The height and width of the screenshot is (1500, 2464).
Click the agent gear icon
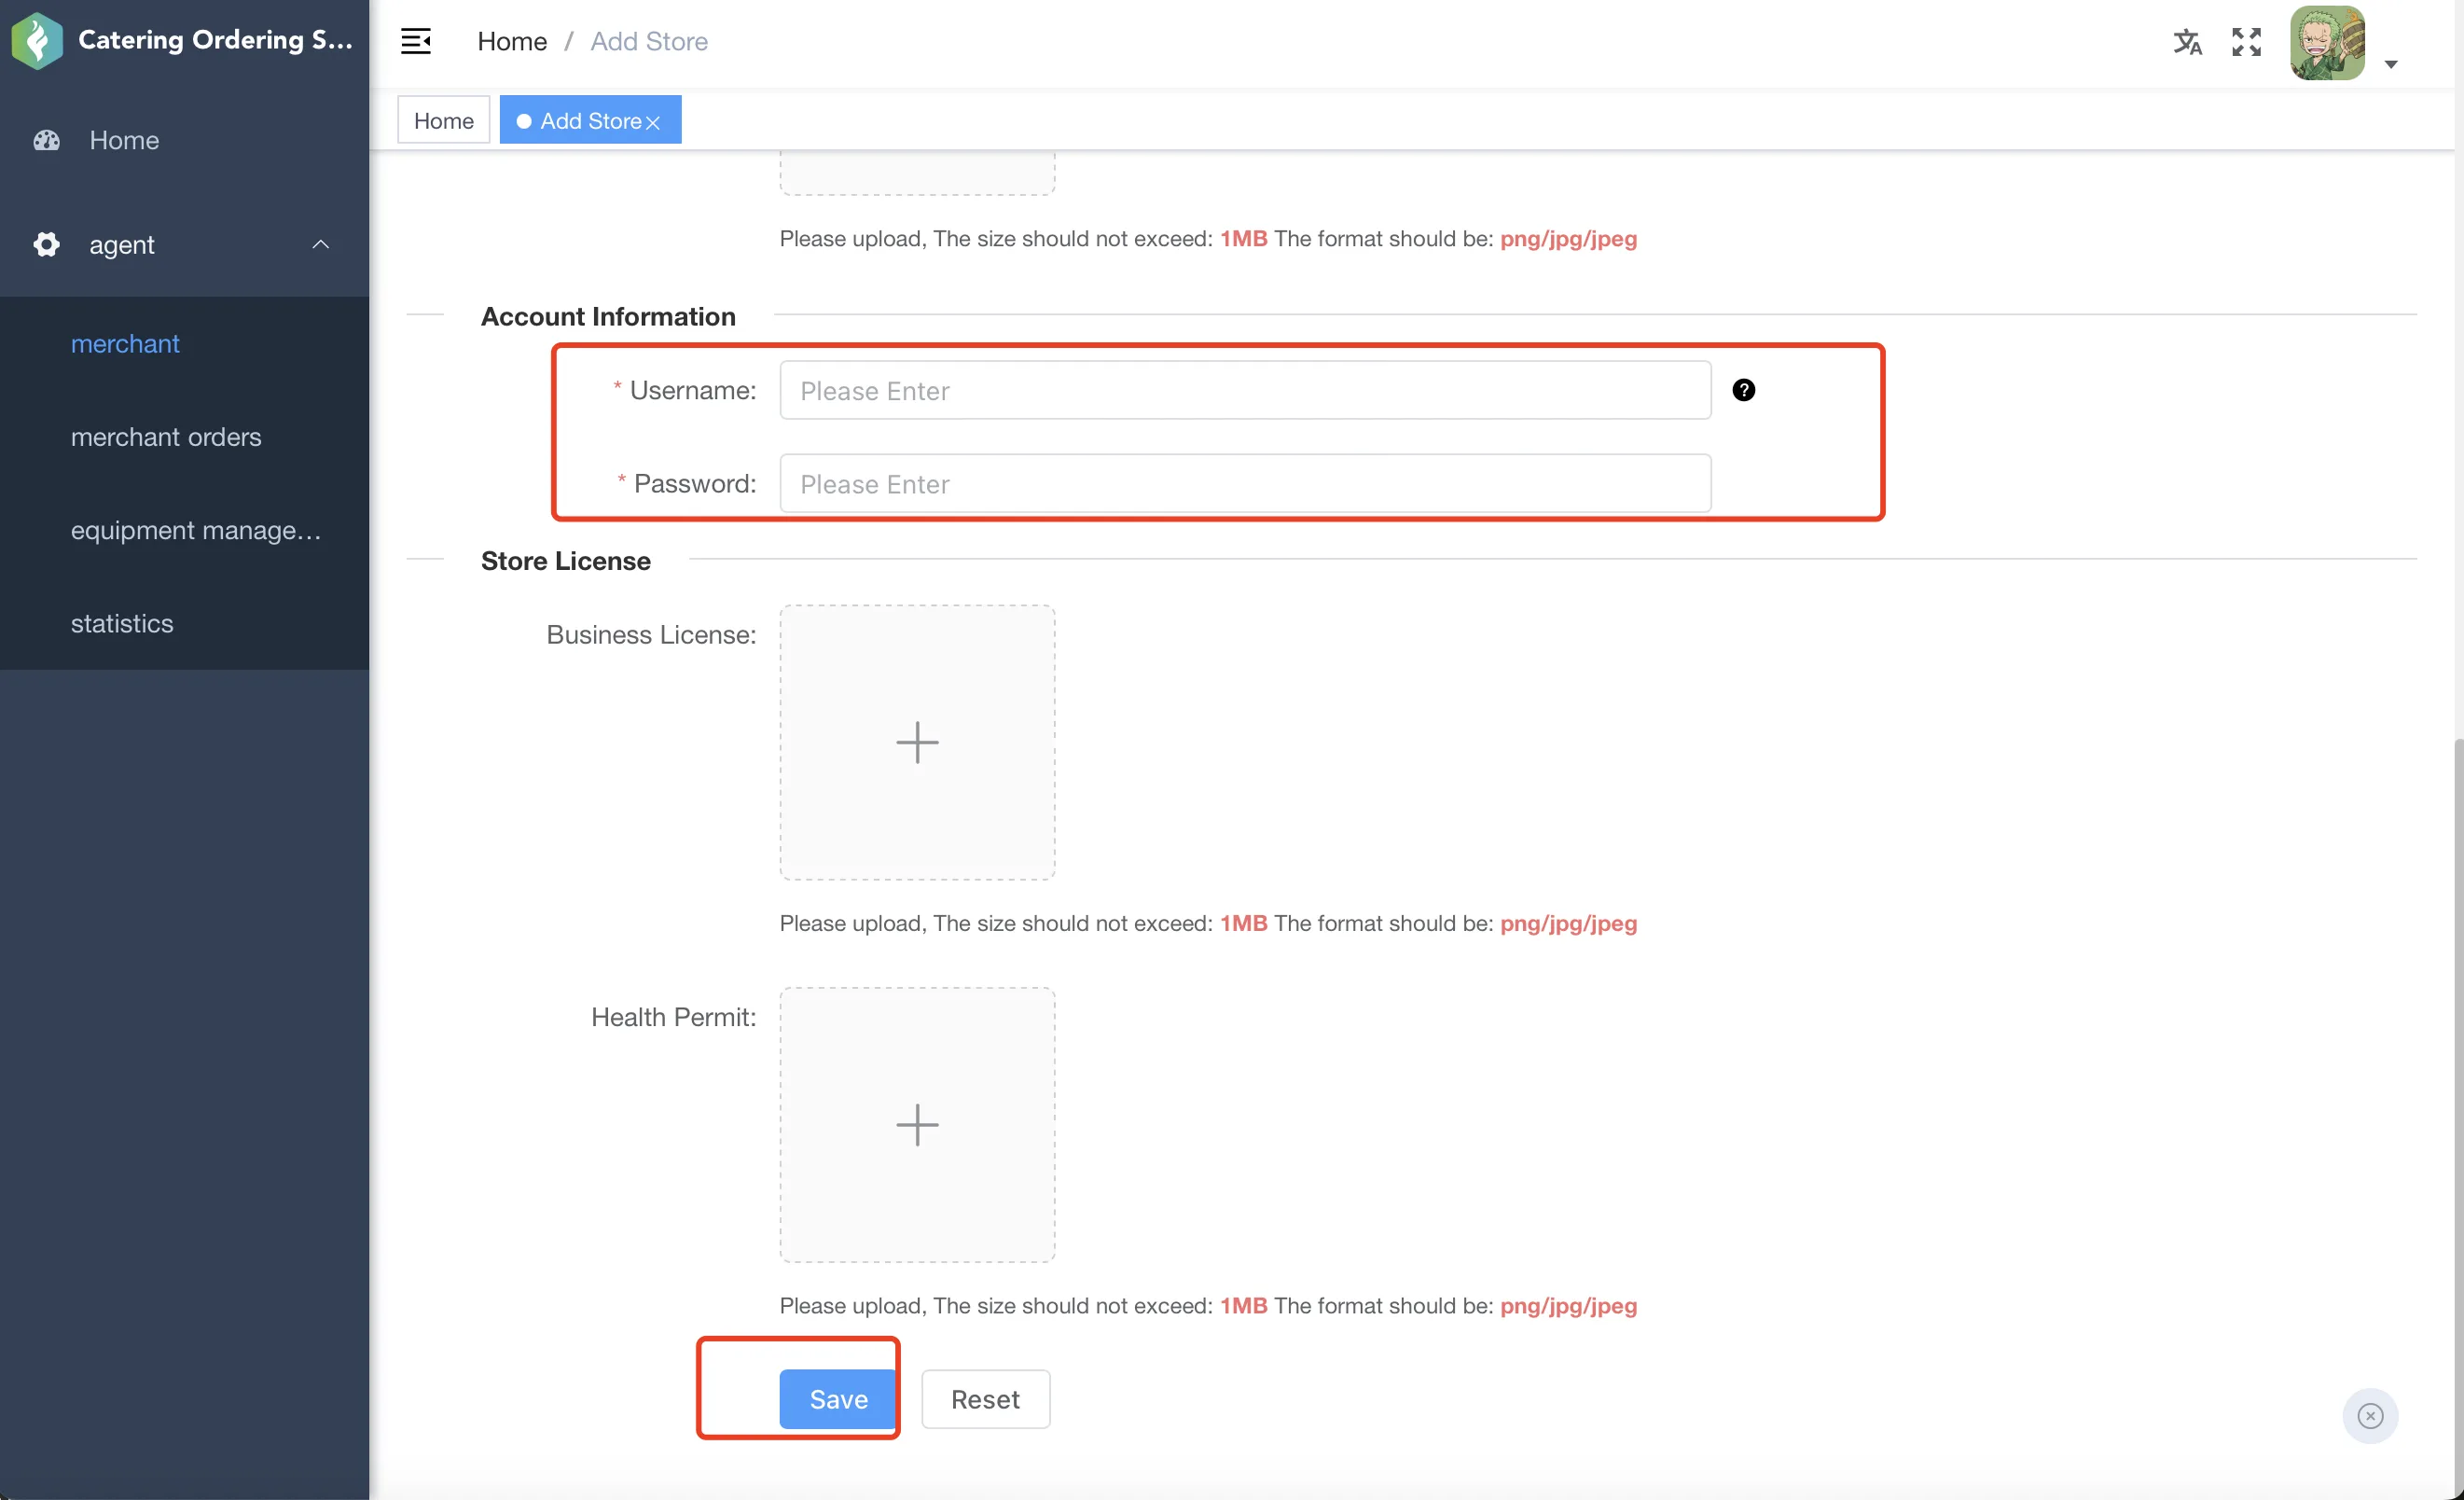tap(46, 244)
